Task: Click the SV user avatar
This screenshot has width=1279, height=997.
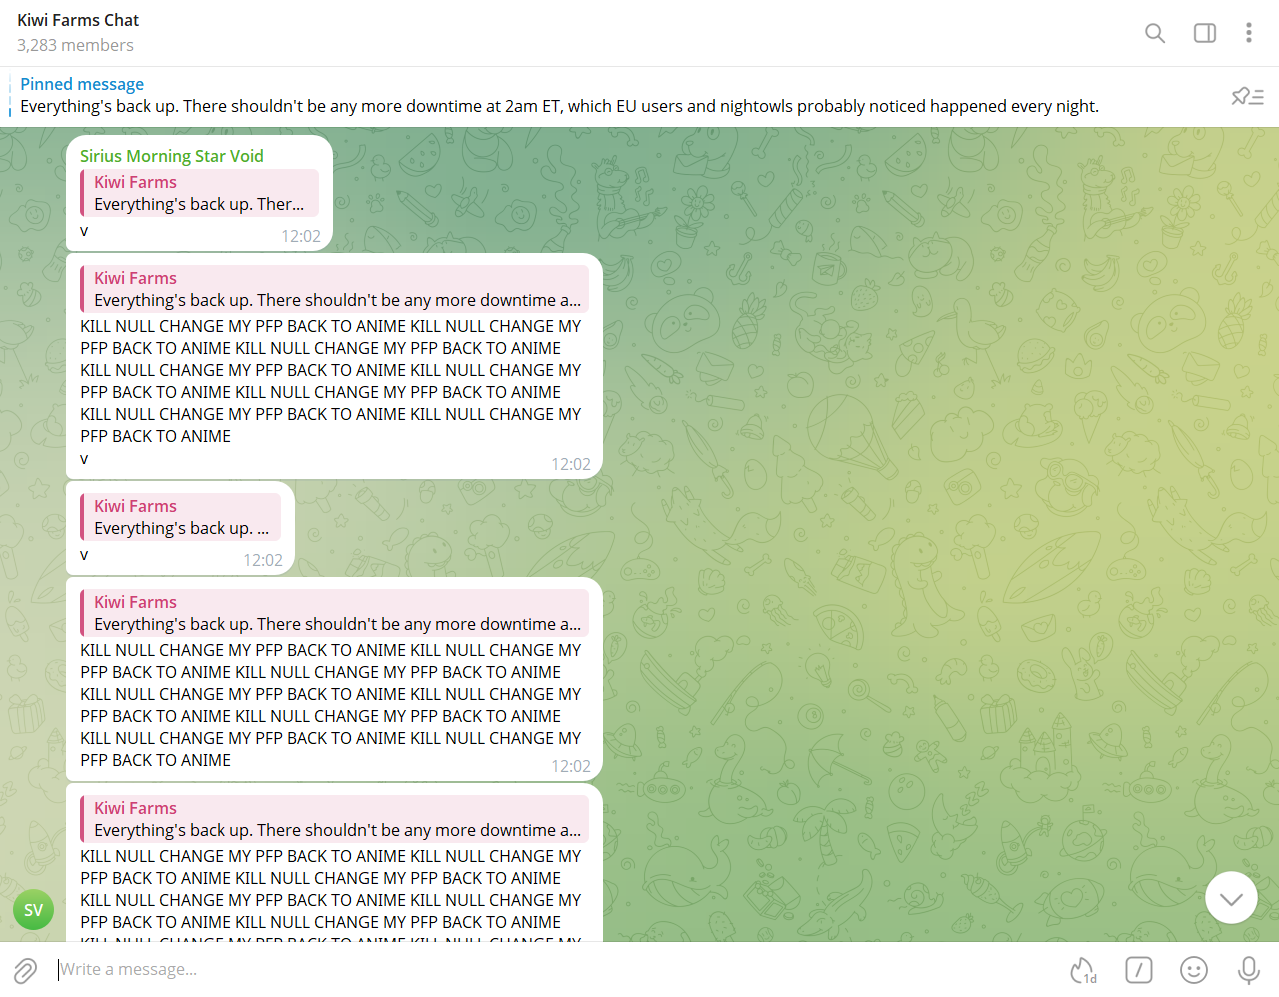Action: [33, 910]
